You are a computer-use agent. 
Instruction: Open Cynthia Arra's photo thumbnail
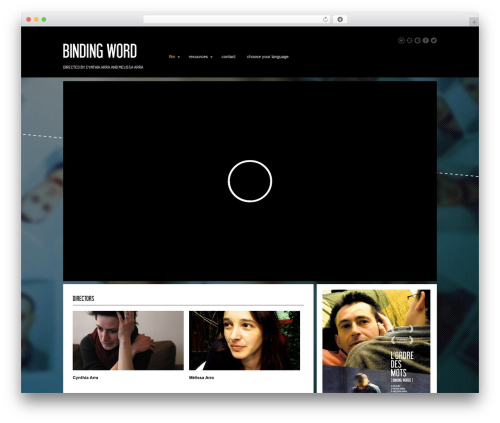pos(128,340)
